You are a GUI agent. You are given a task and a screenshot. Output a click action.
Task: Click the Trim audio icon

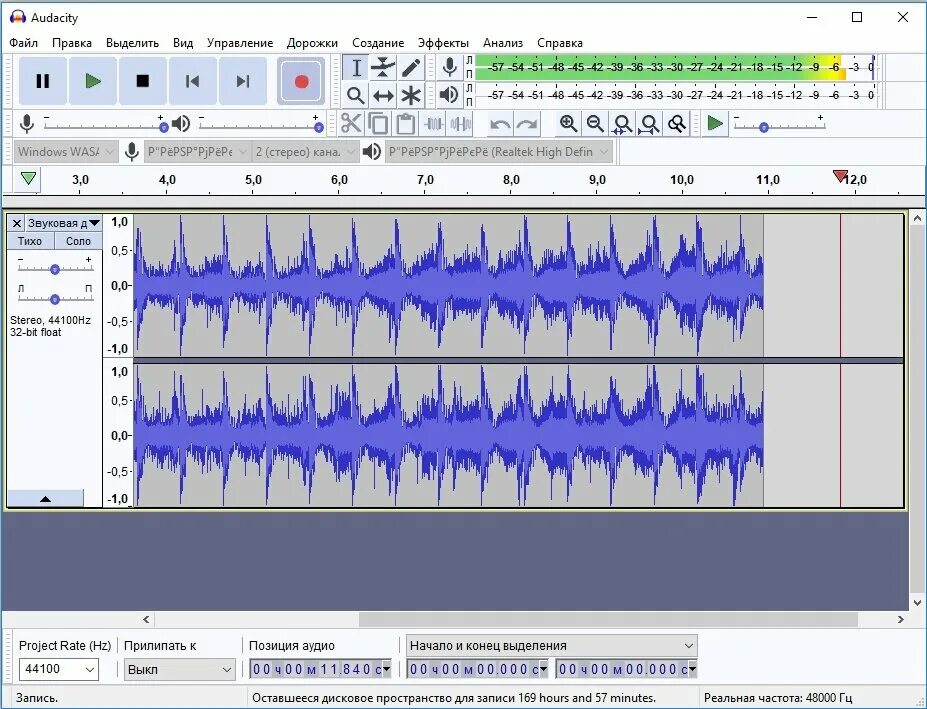[433, 124]
